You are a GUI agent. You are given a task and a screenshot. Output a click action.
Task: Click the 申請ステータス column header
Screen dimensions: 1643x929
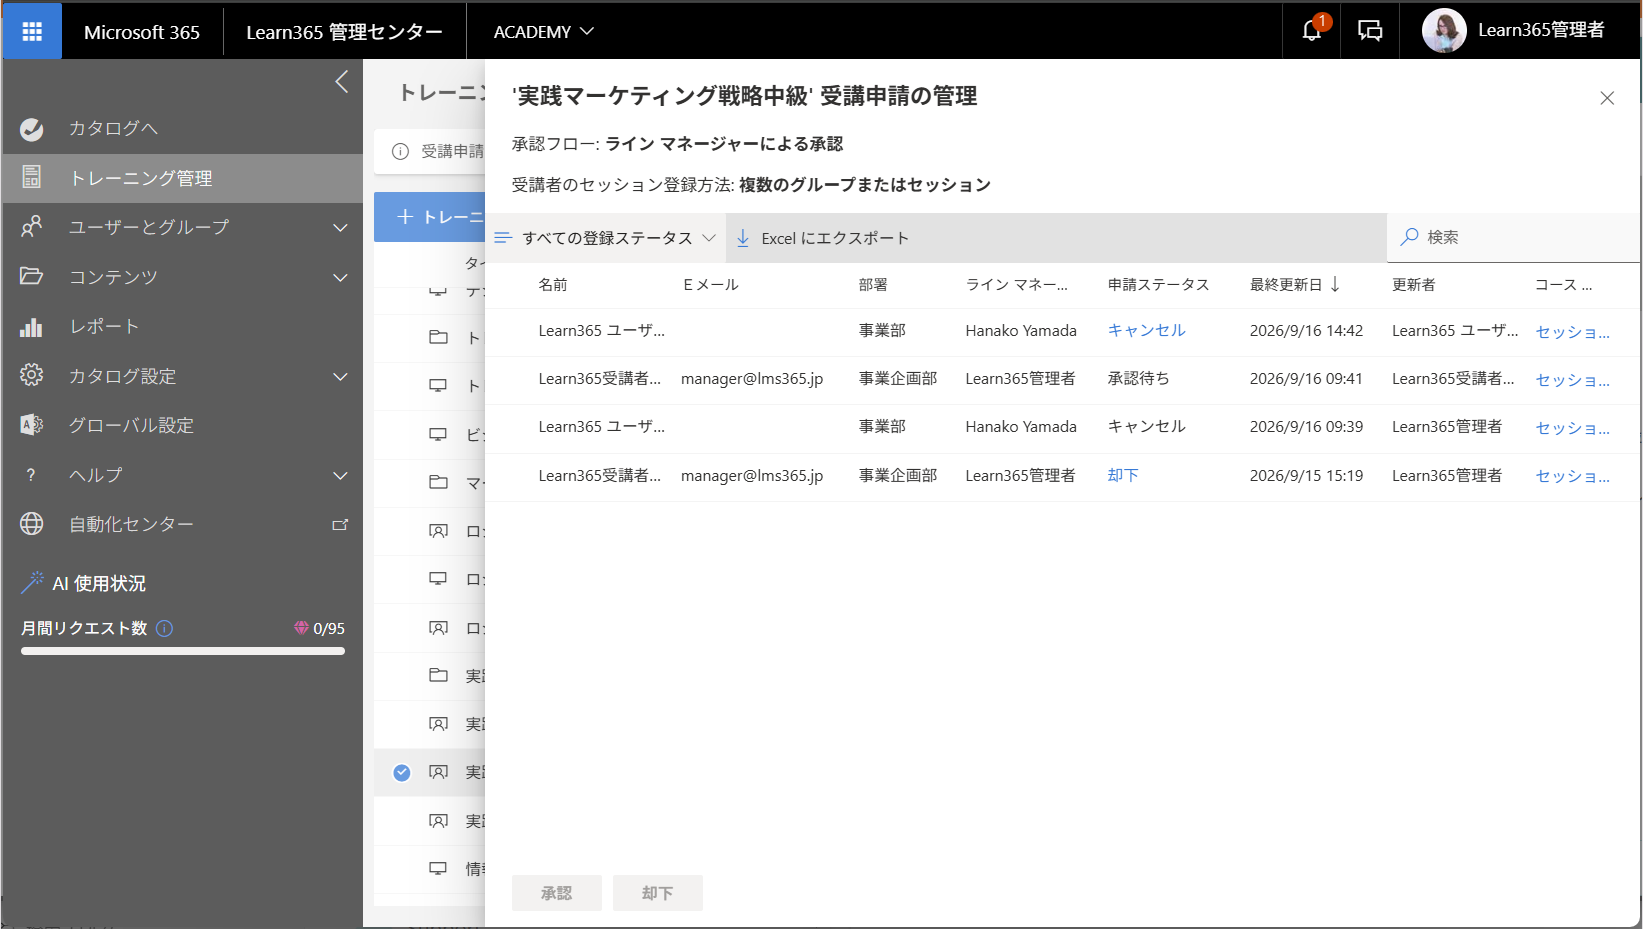(x=1158, y=285)
